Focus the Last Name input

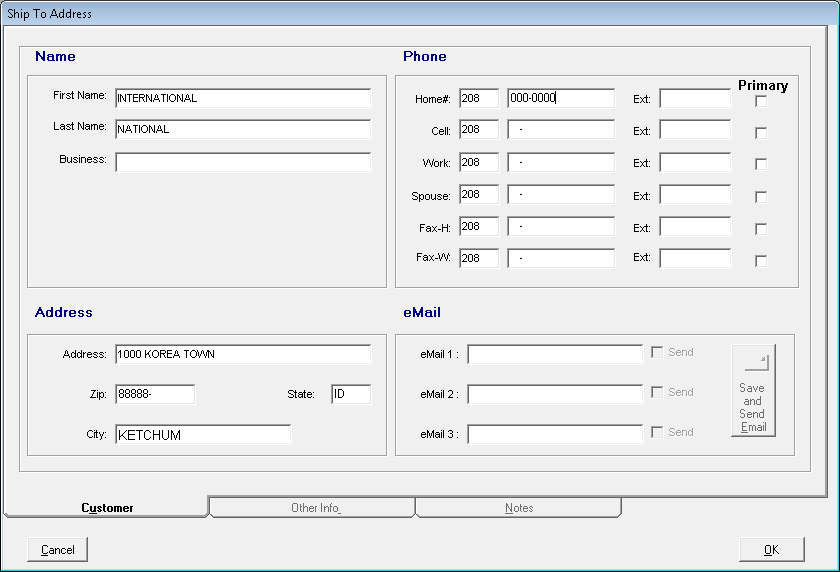coord(243,129)
